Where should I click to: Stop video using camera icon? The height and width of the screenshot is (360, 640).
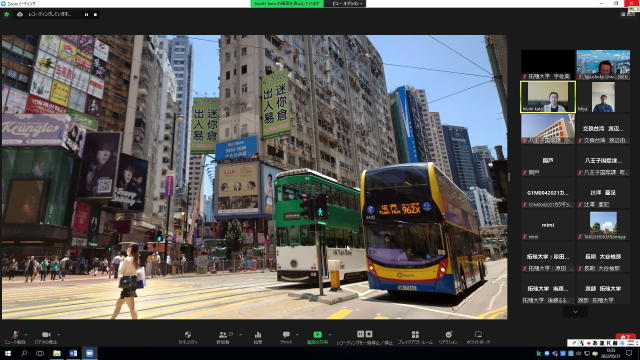coord(46,336)
